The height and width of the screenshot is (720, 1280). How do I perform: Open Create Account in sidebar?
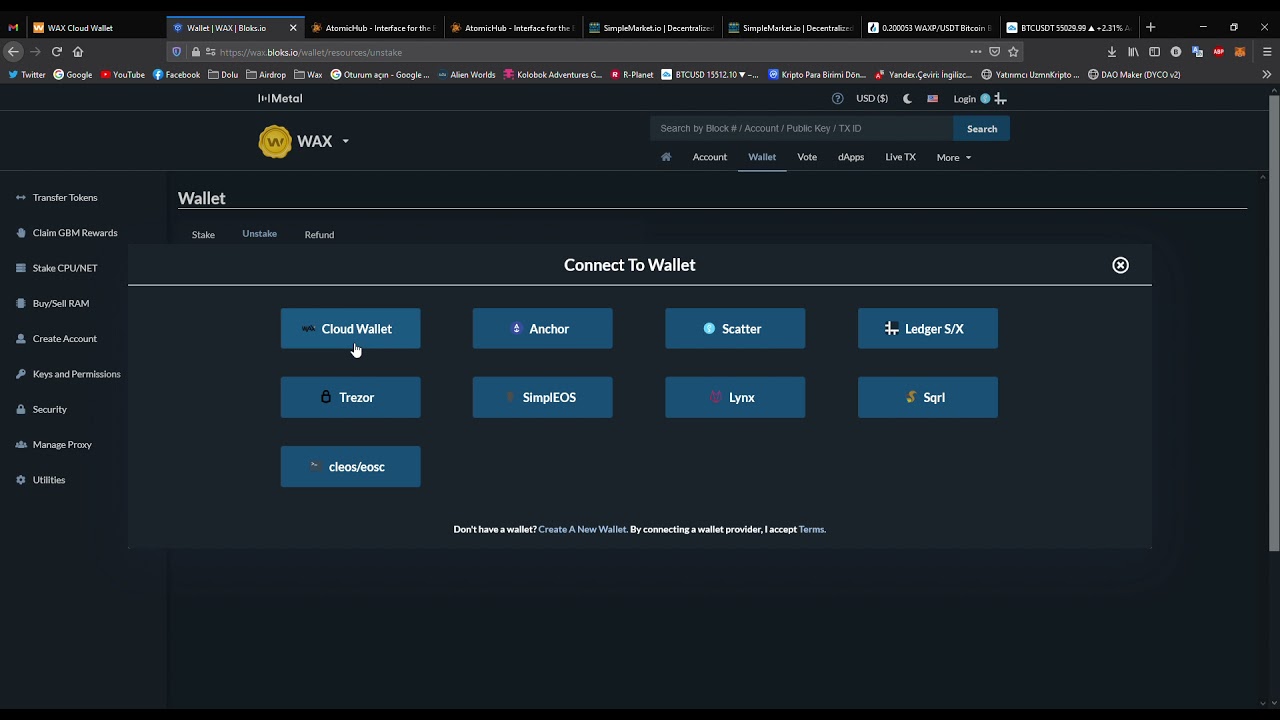click(56, 338)
